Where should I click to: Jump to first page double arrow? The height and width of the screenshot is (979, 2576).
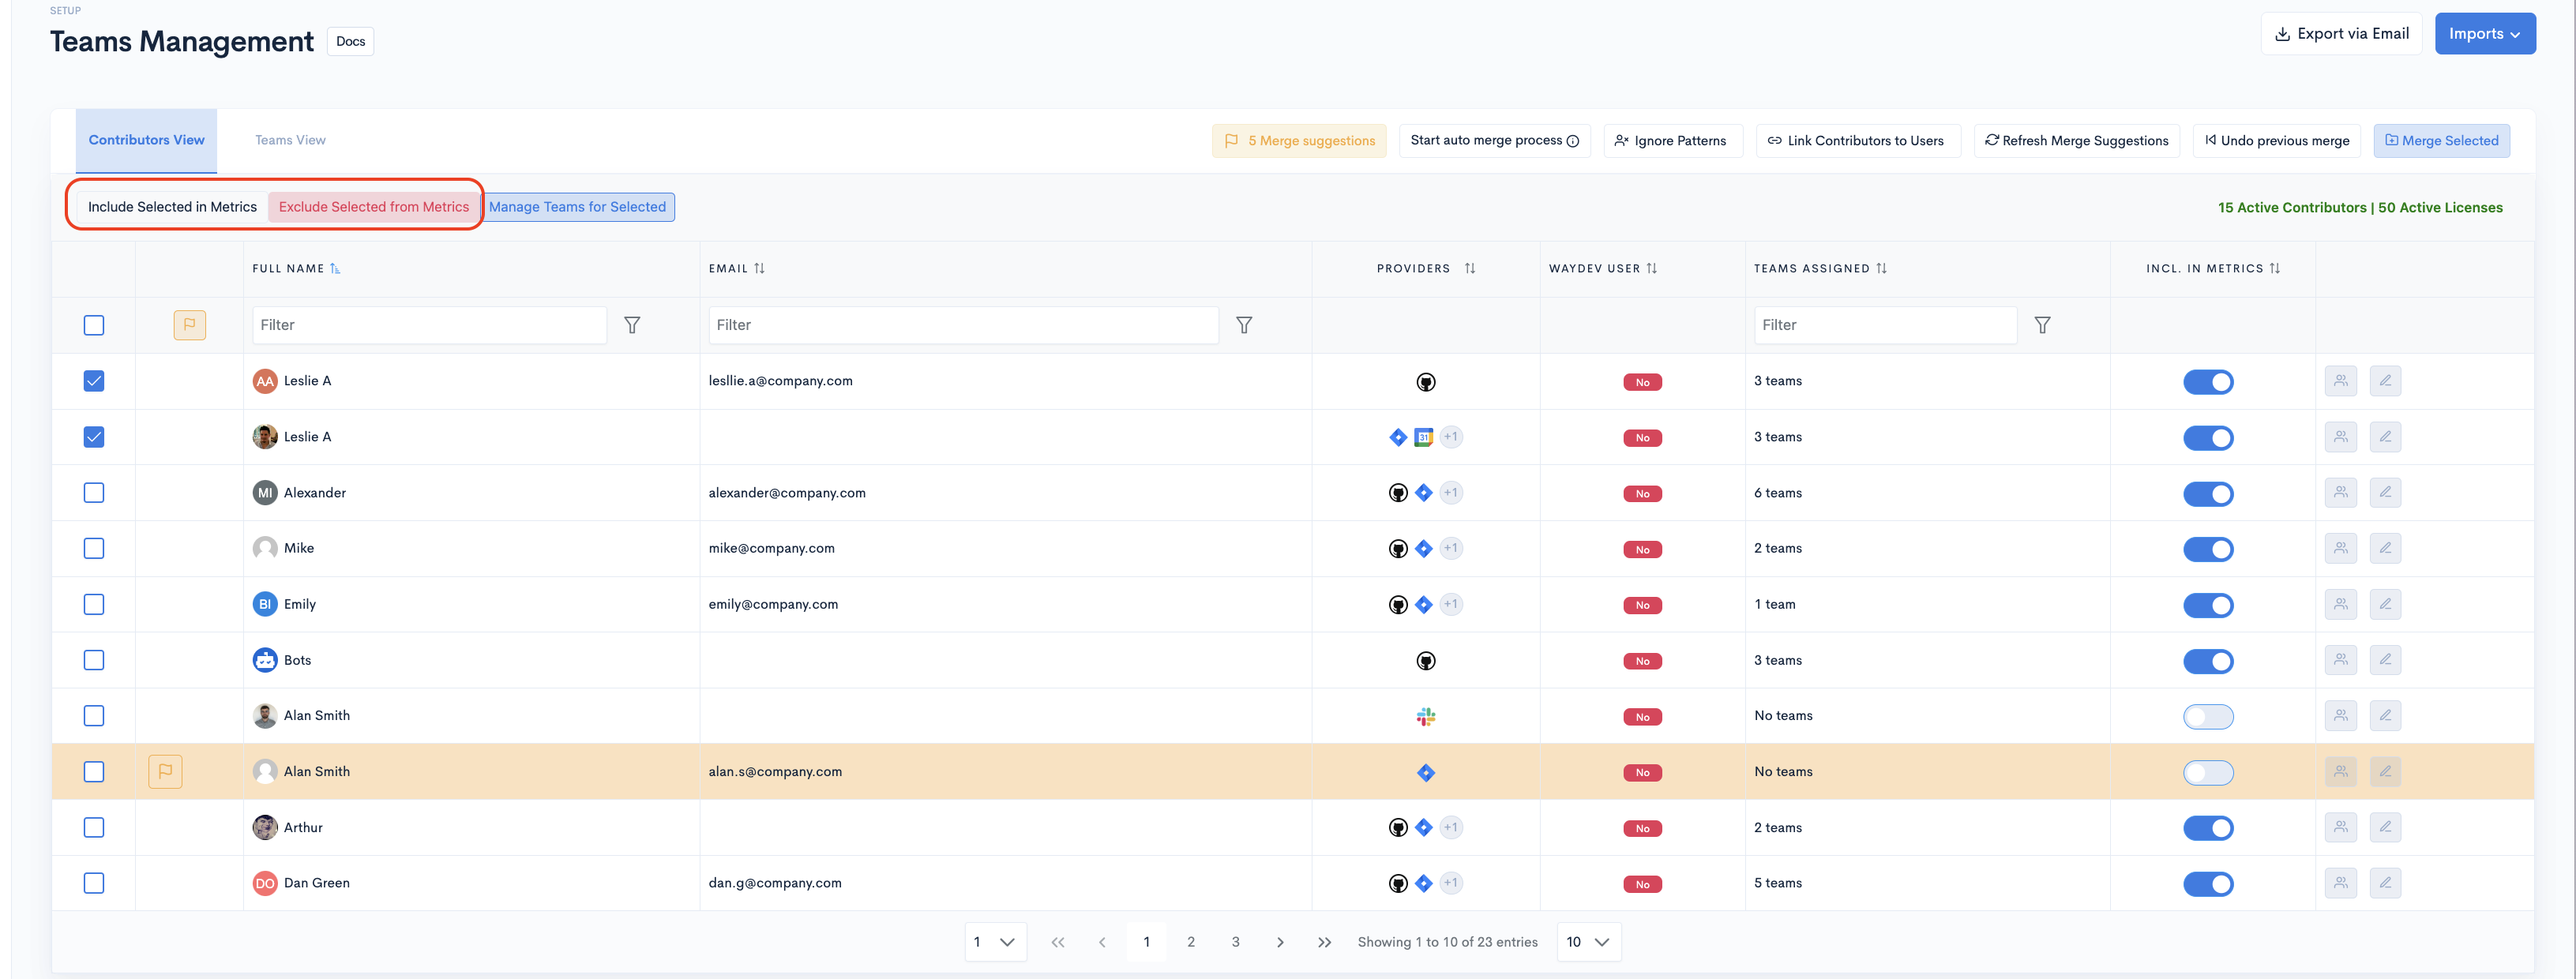(1058, 942)
